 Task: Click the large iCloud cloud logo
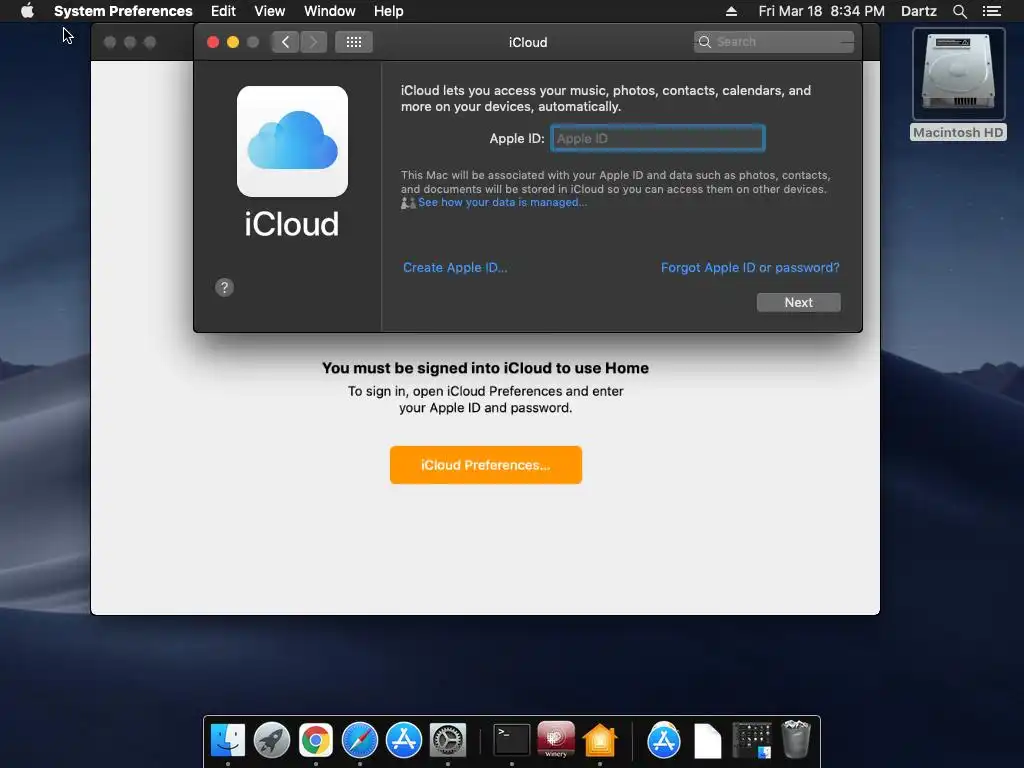click(293, 141)
